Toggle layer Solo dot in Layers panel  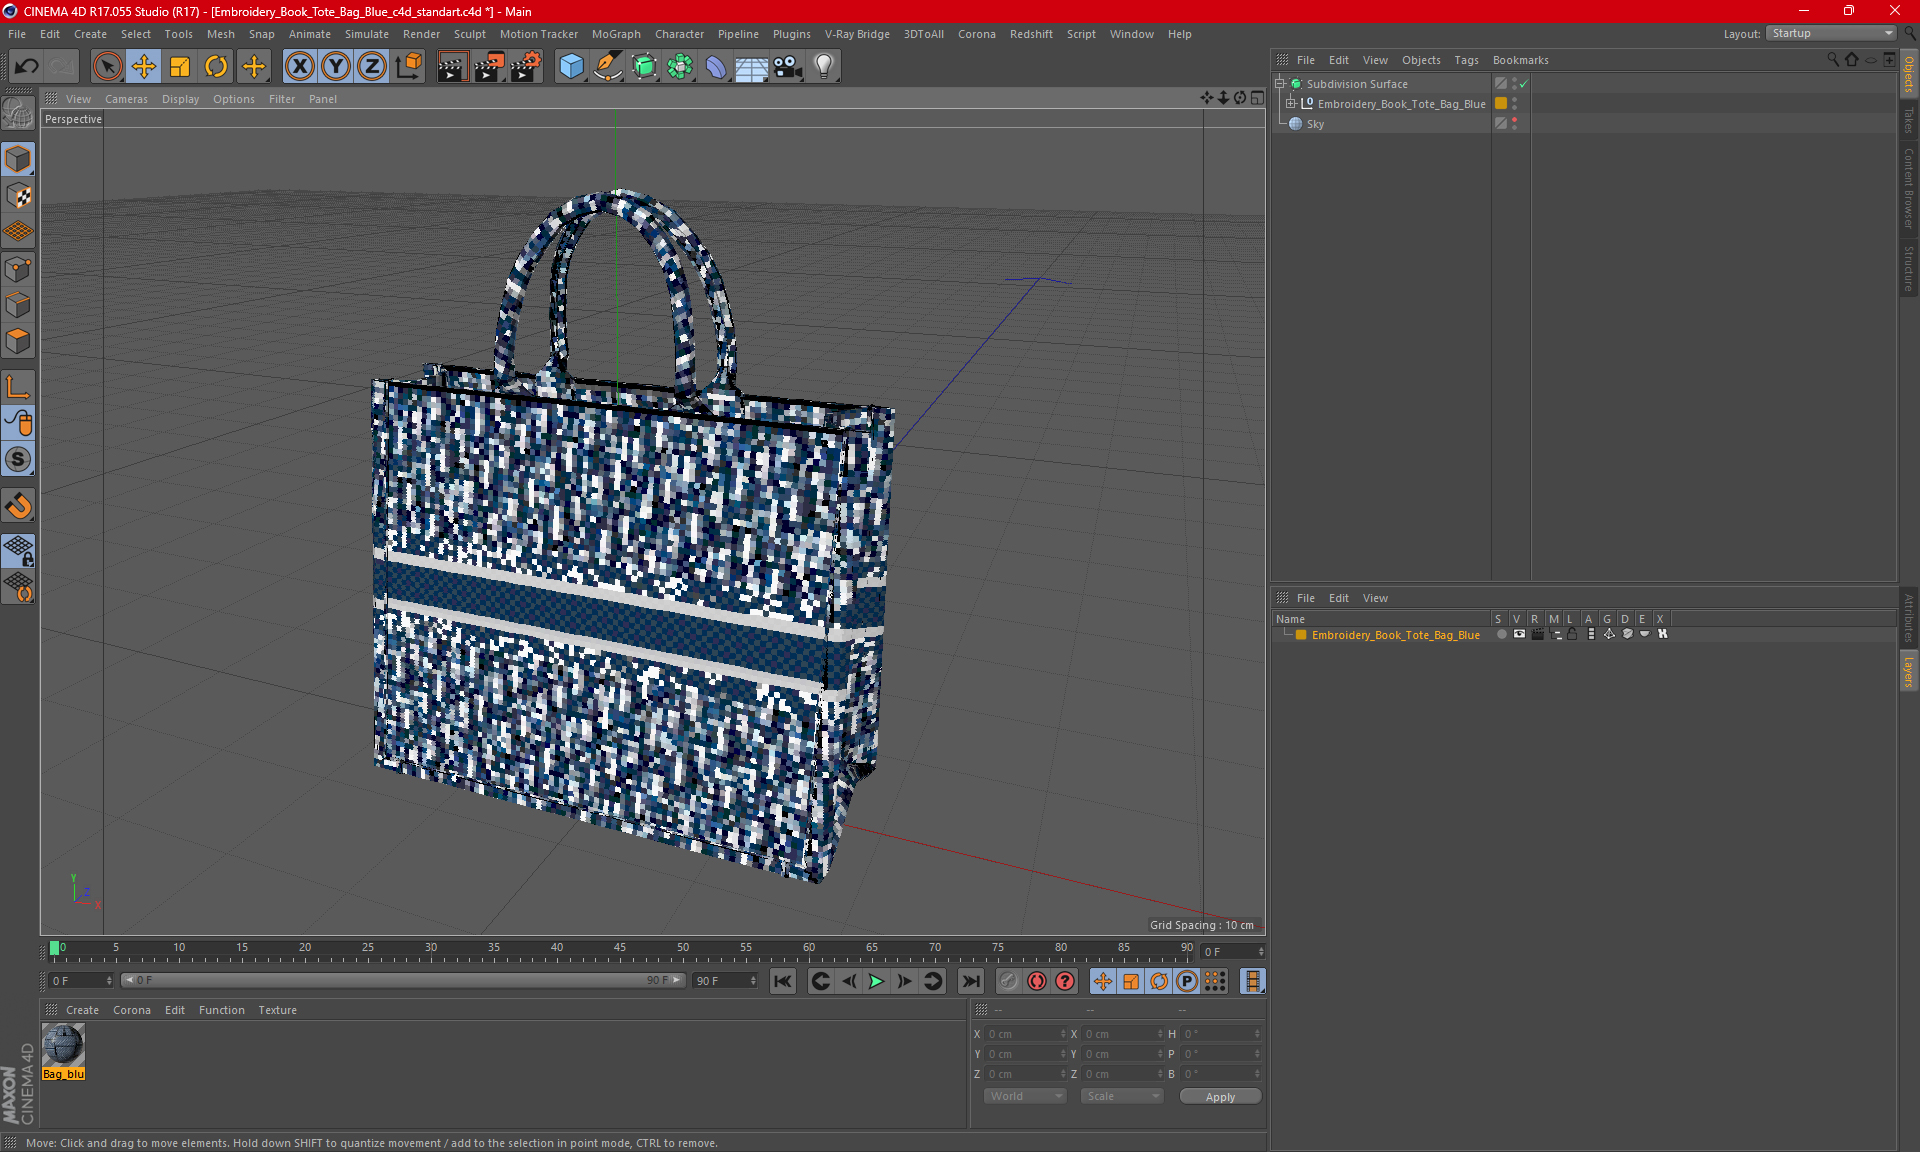[x=1501, y=634]
